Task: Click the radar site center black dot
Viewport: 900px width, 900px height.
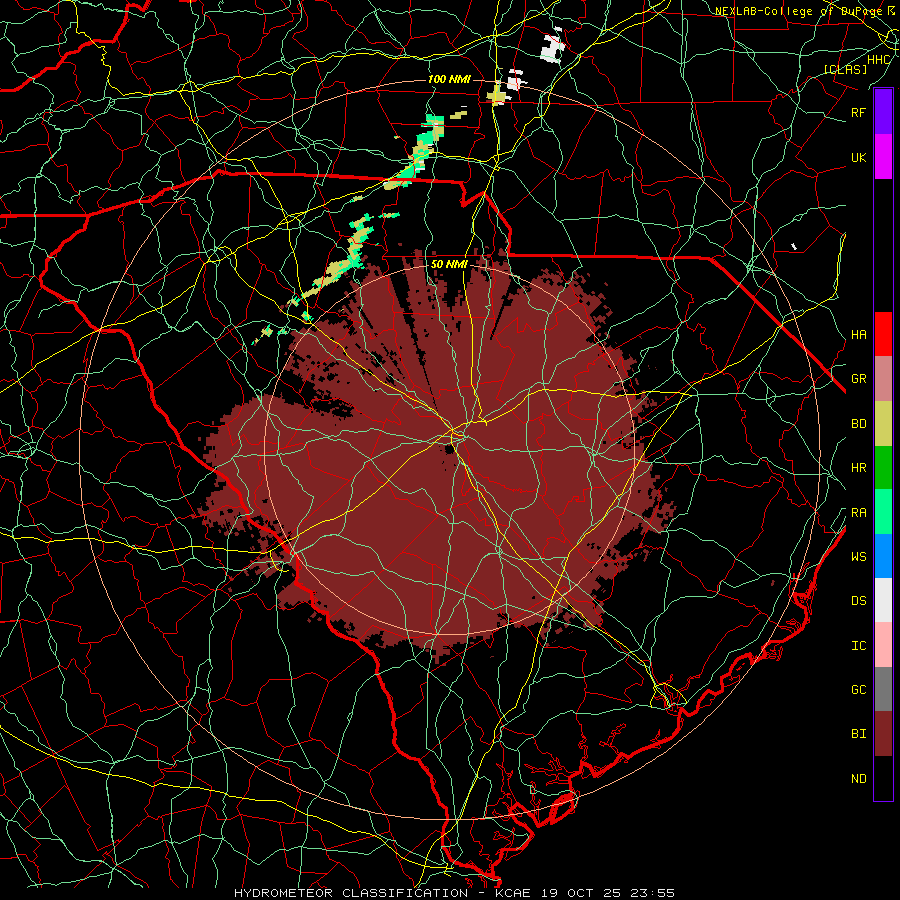Action: (448, 449)
